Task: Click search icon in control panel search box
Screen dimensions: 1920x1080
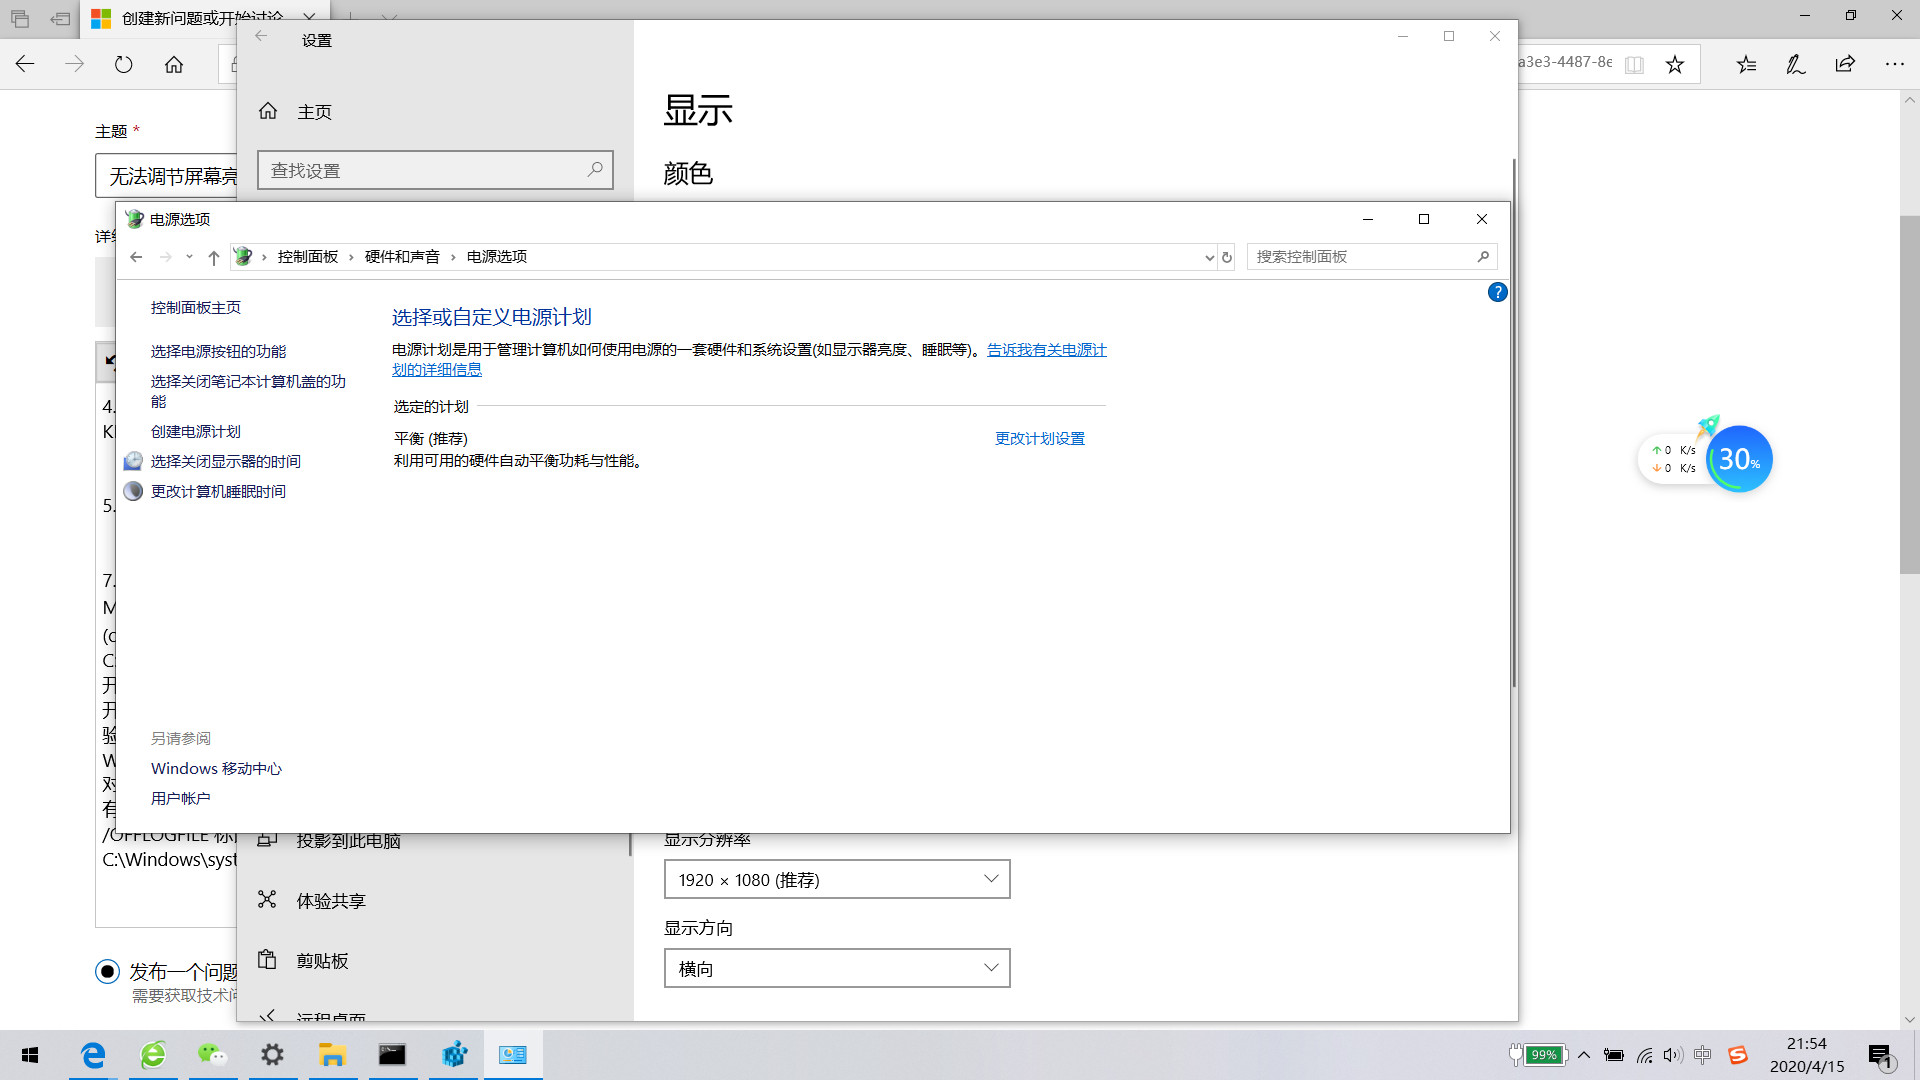Action: click(1483, 257)
